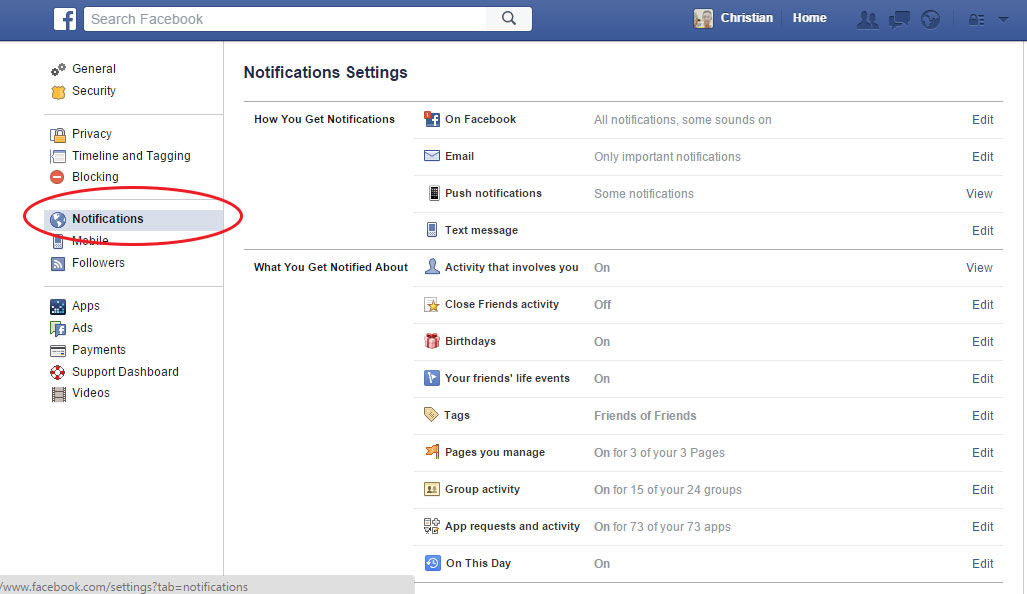Open messages icon in top bar
The height and width of the screenshot is (594, 1027).
pyautogui.click(x=899, y=20)
